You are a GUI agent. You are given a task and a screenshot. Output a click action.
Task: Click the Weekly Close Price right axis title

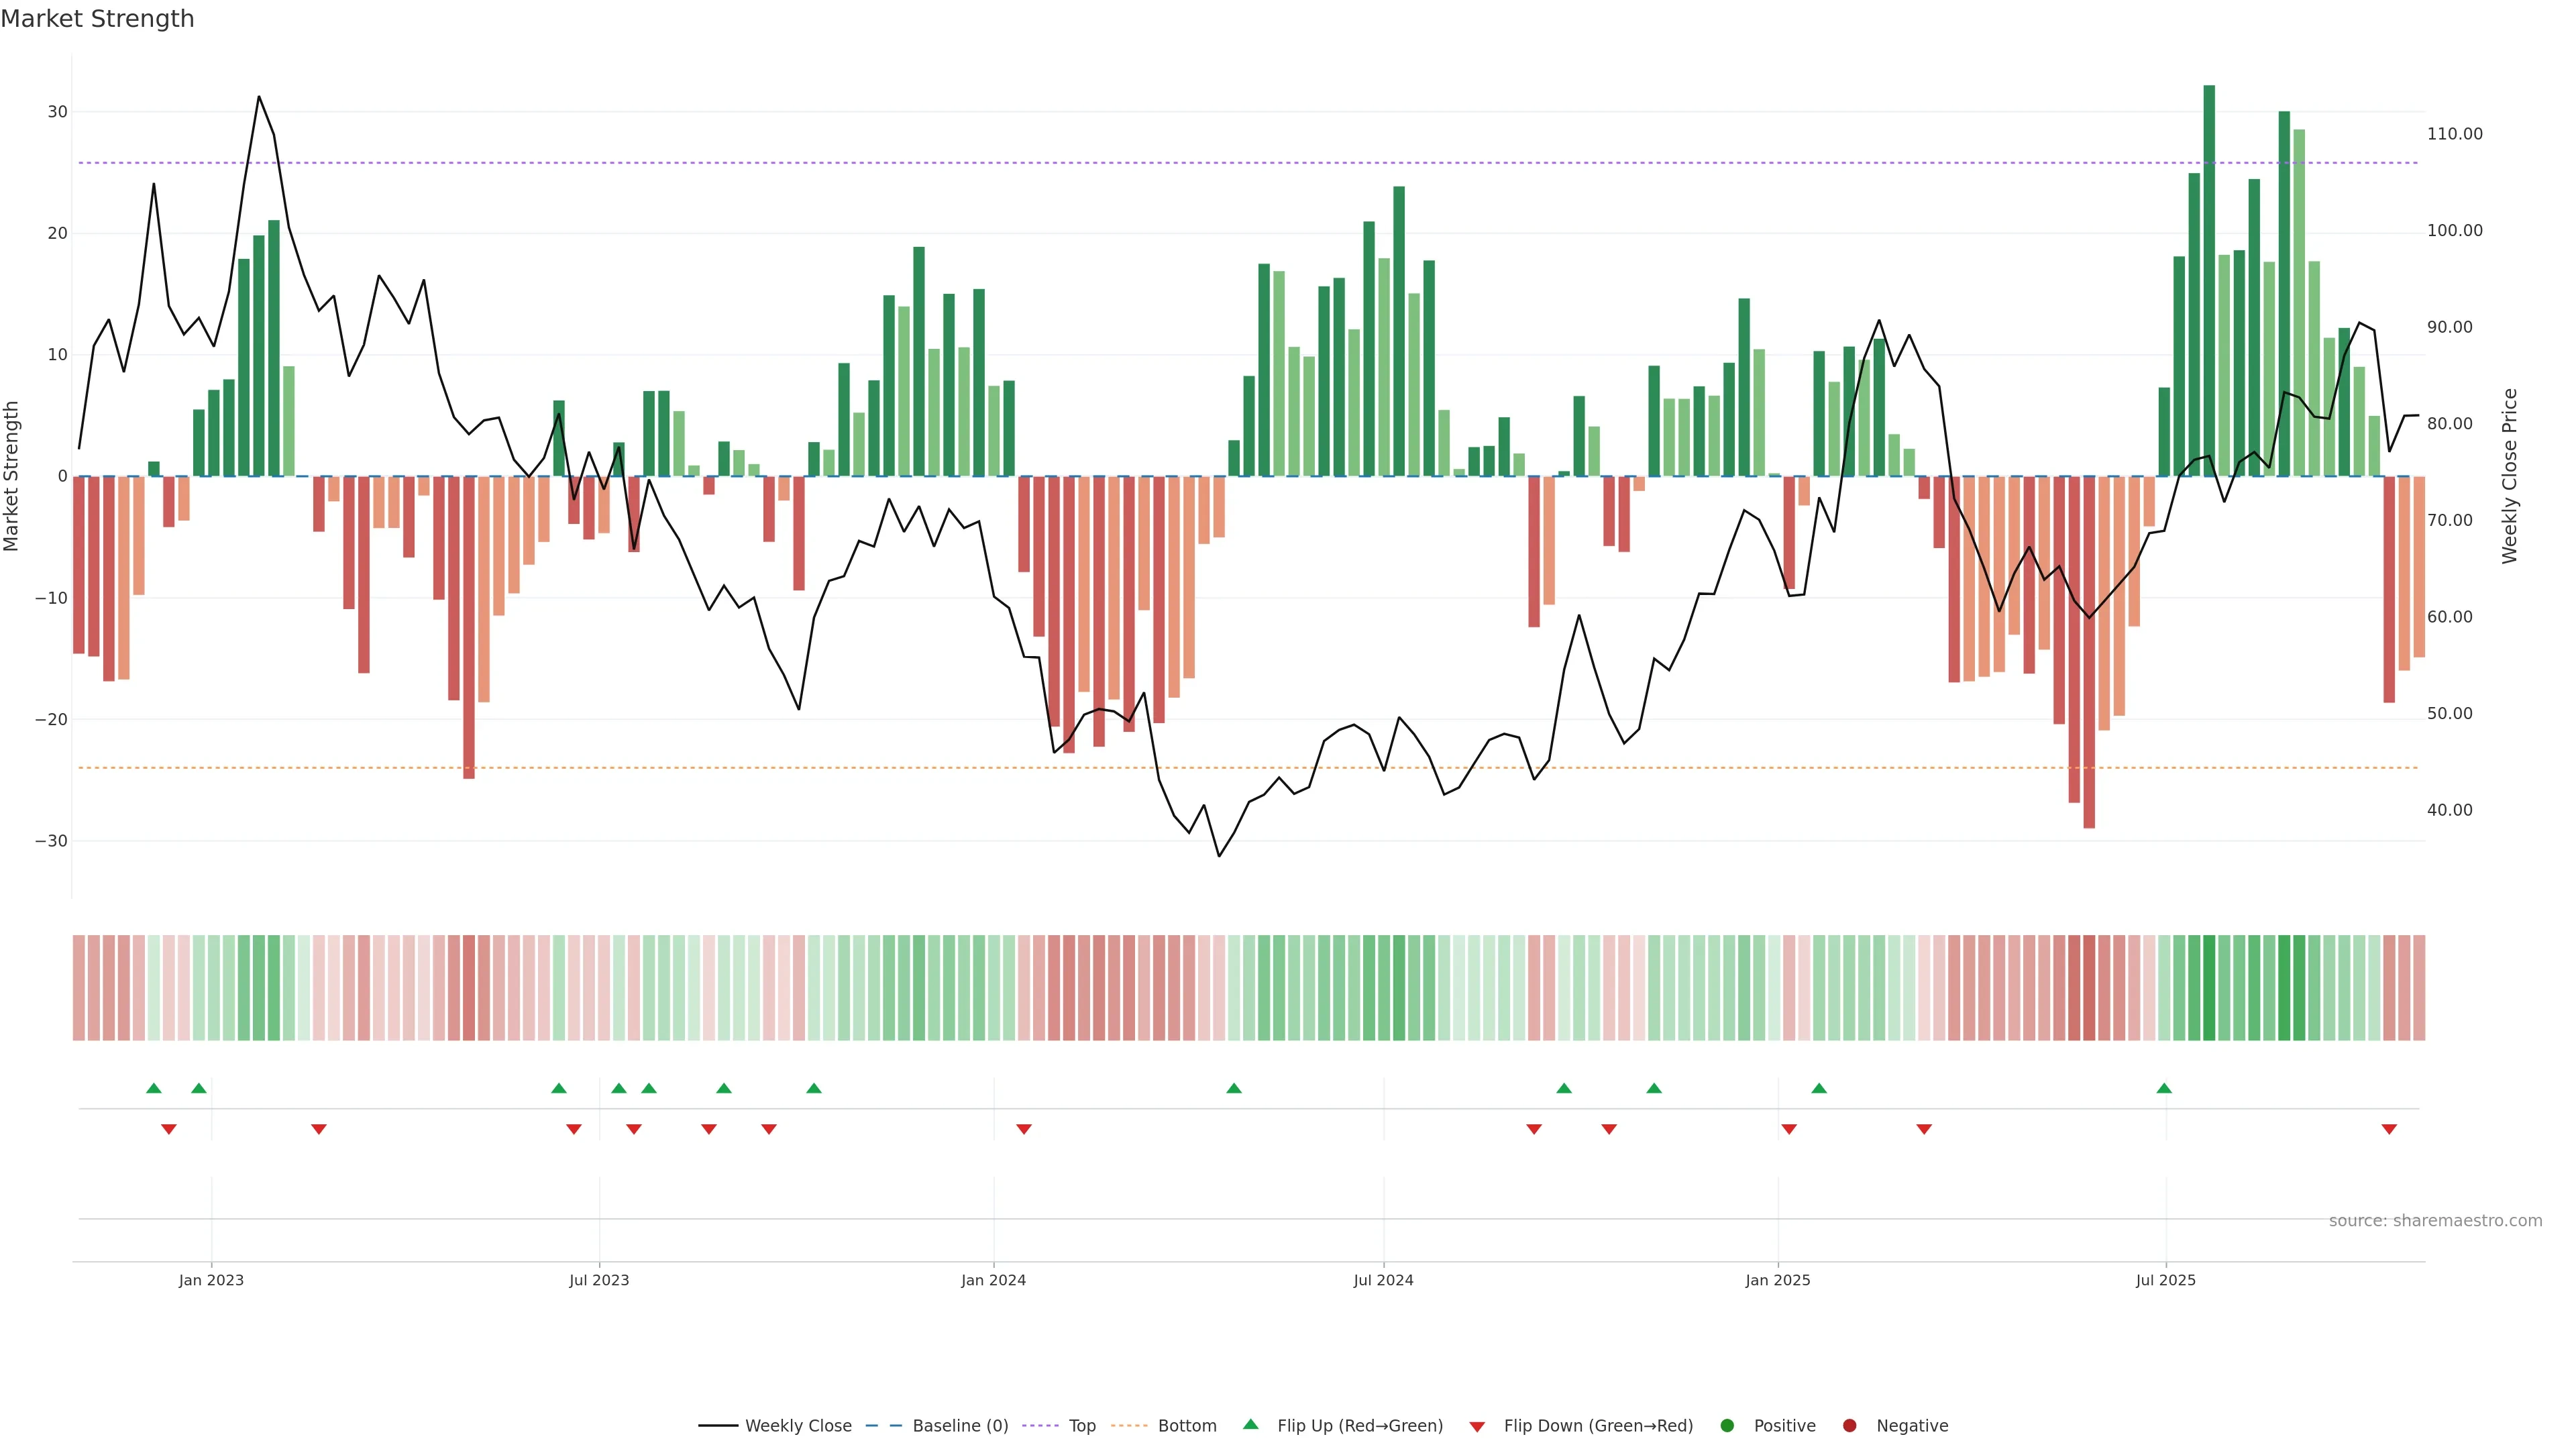[x=2509, y=476]
